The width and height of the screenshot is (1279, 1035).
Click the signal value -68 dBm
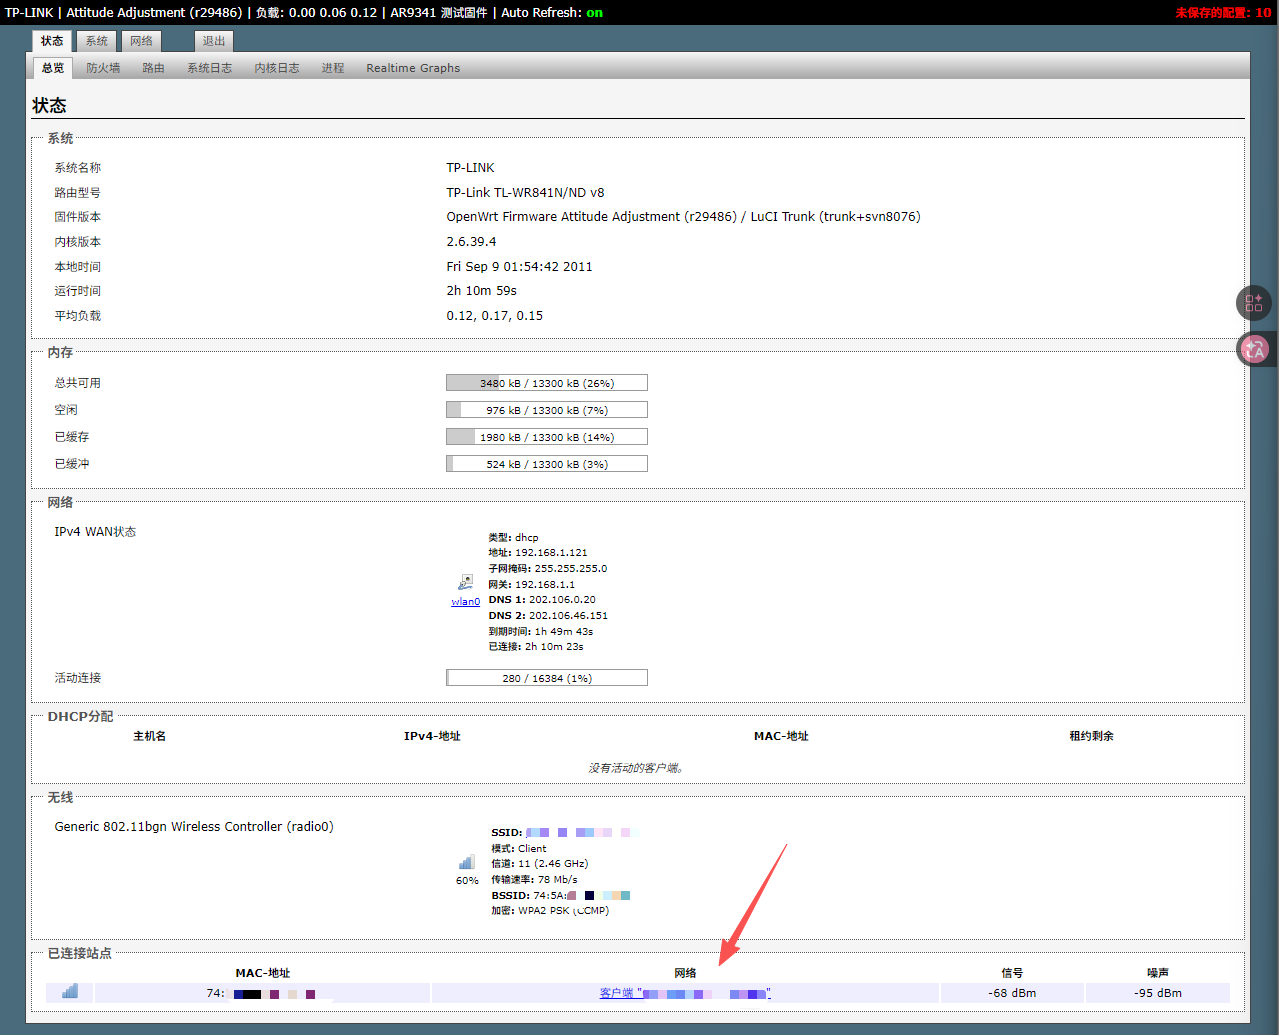pos(1012,993)
